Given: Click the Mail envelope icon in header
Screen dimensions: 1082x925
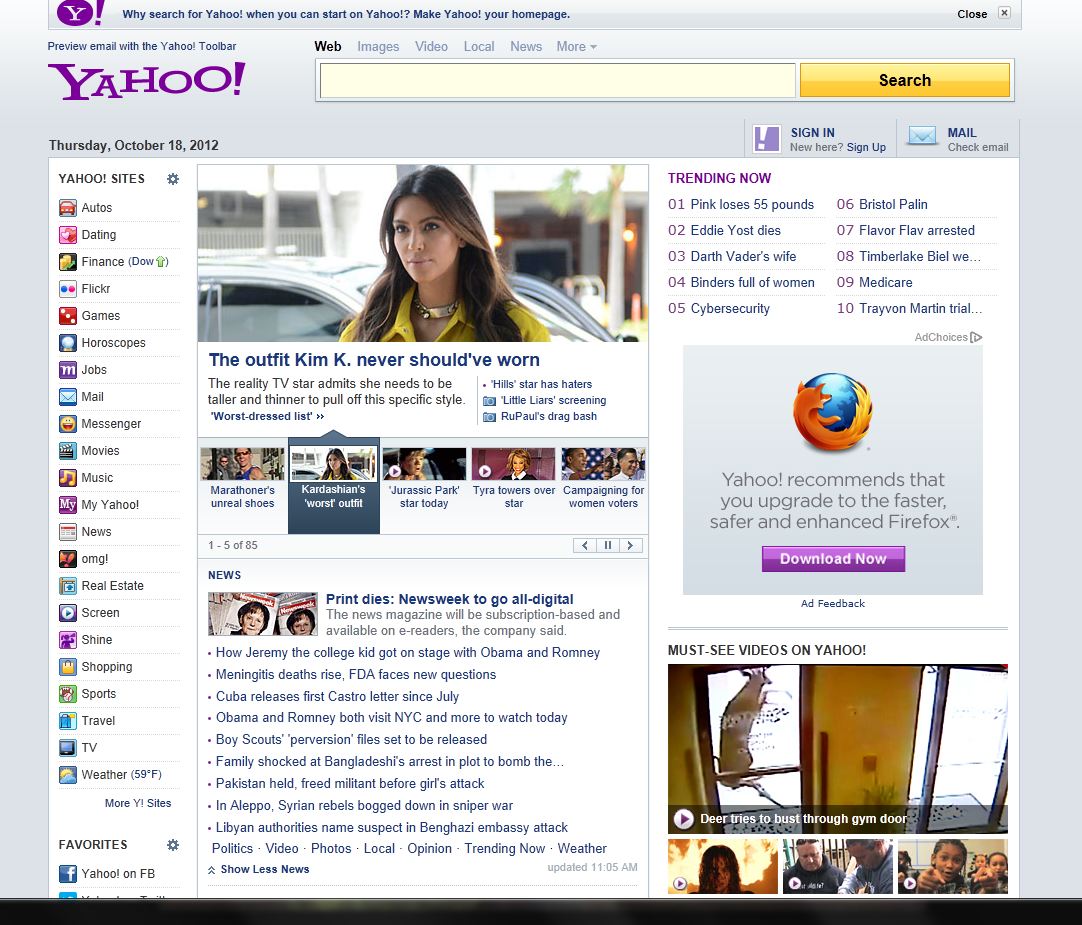Looking at the screenshot, I should (x=922, y=138).
